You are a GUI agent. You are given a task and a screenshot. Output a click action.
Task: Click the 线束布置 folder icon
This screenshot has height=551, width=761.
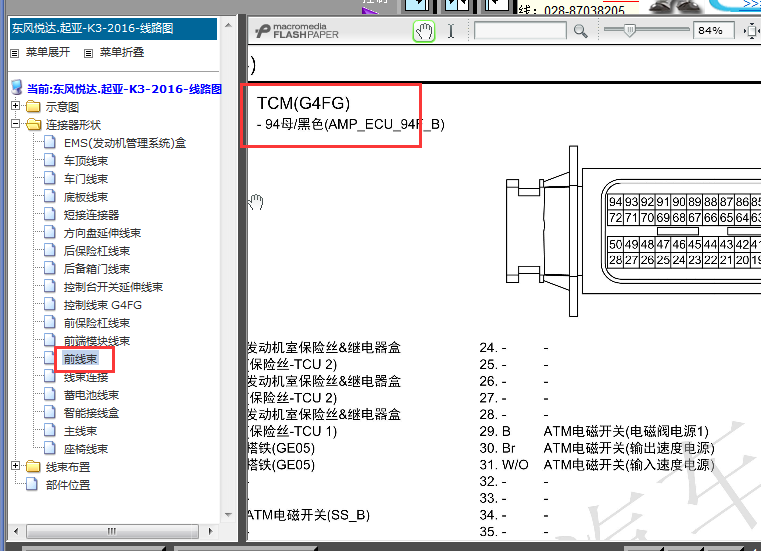[x=33, y=467]
